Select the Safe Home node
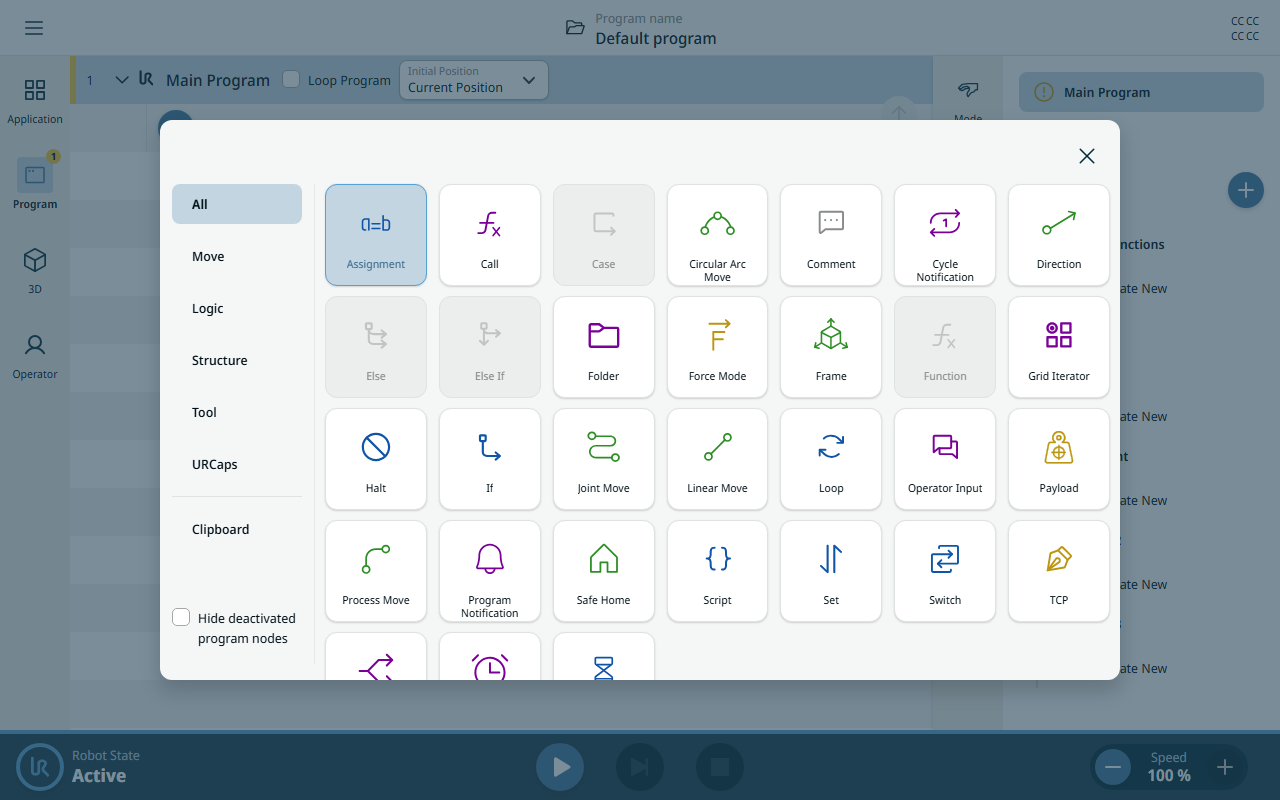Viewport: 1280px width, 800px height. click(604, 571)
